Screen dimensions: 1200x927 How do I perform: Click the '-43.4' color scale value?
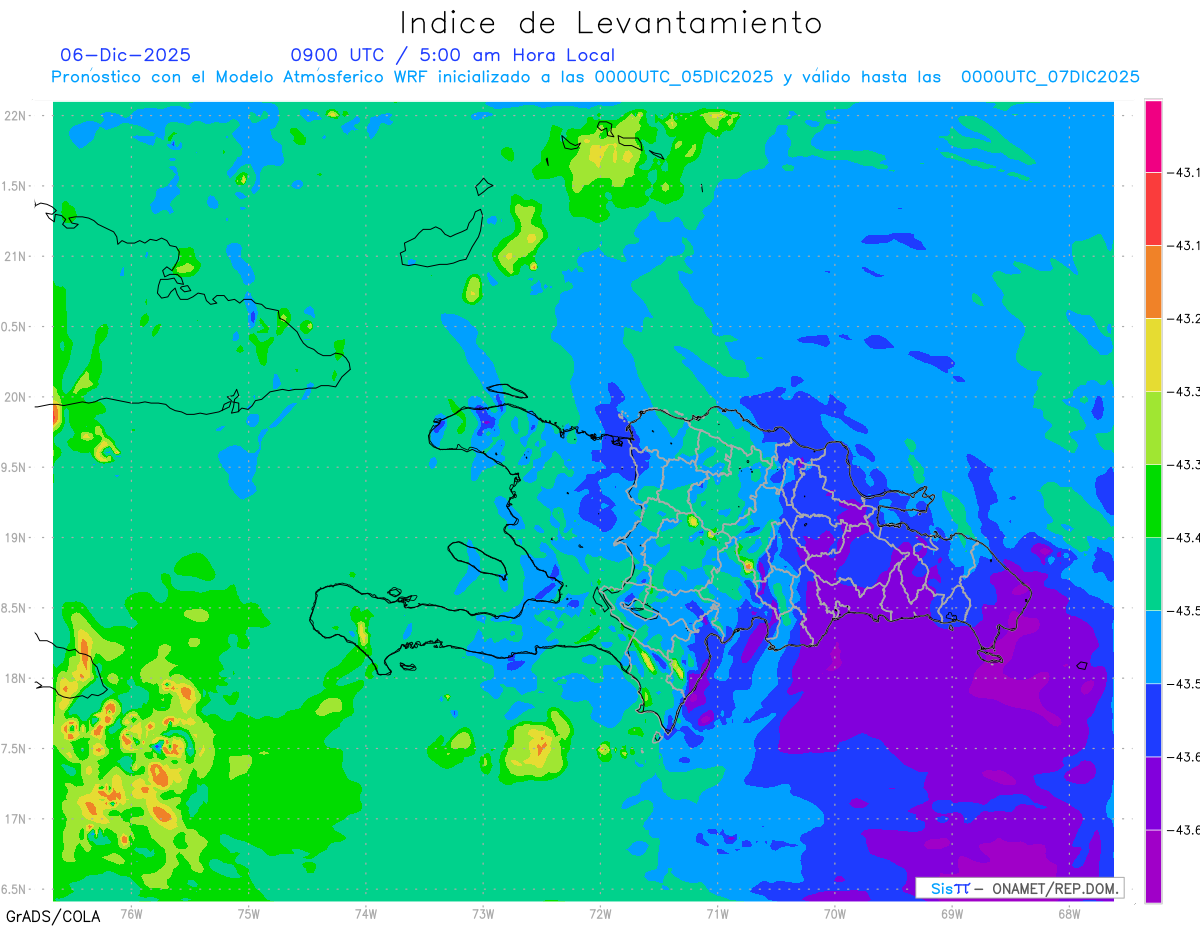tap(1185, 538)
